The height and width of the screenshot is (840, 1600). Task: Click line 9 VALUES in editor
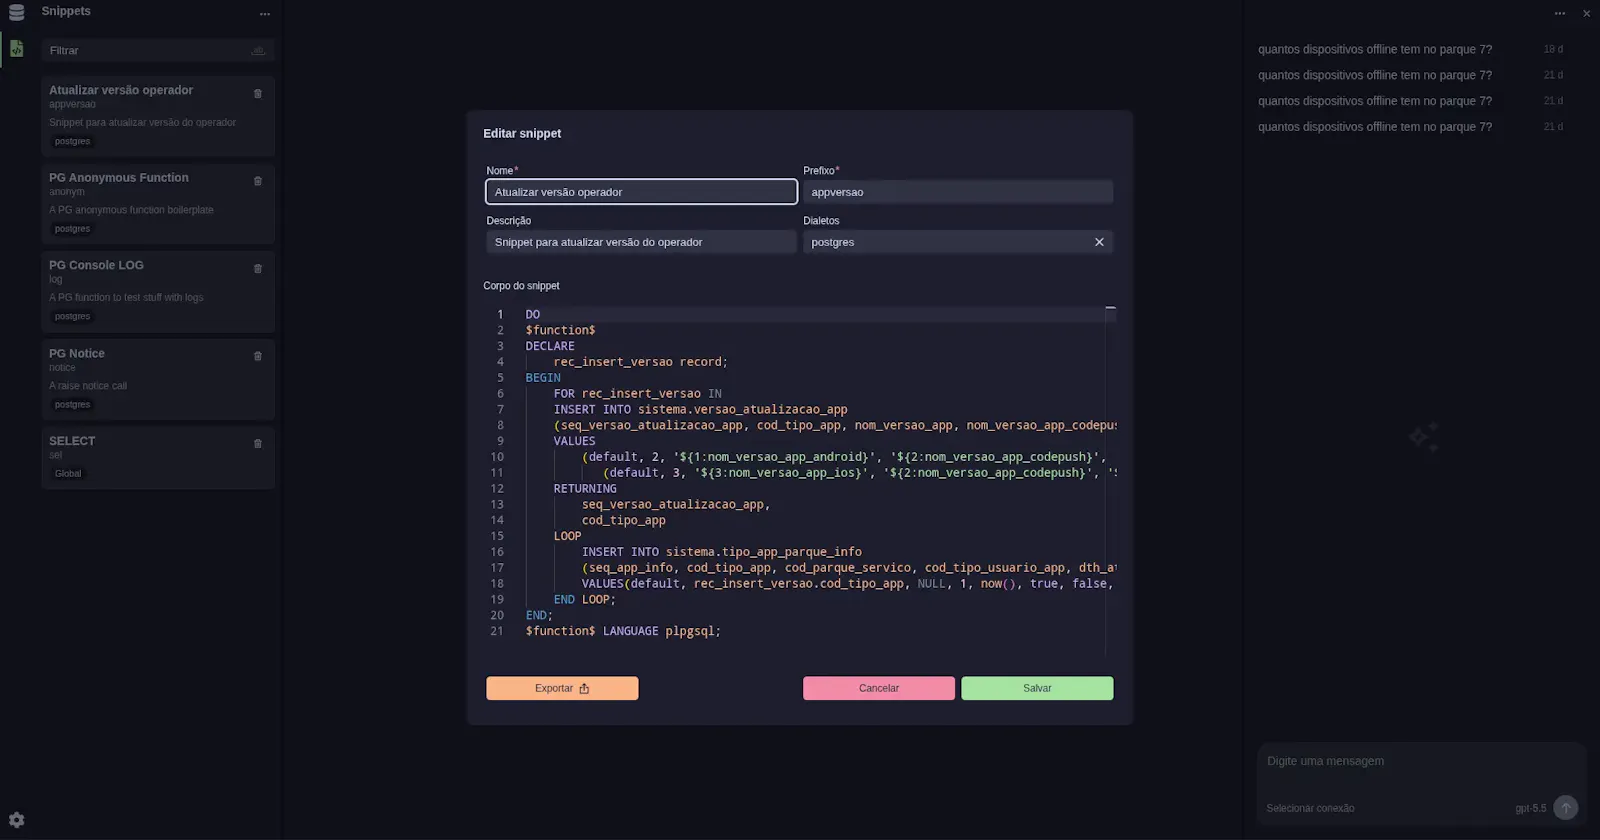point(575,441)
